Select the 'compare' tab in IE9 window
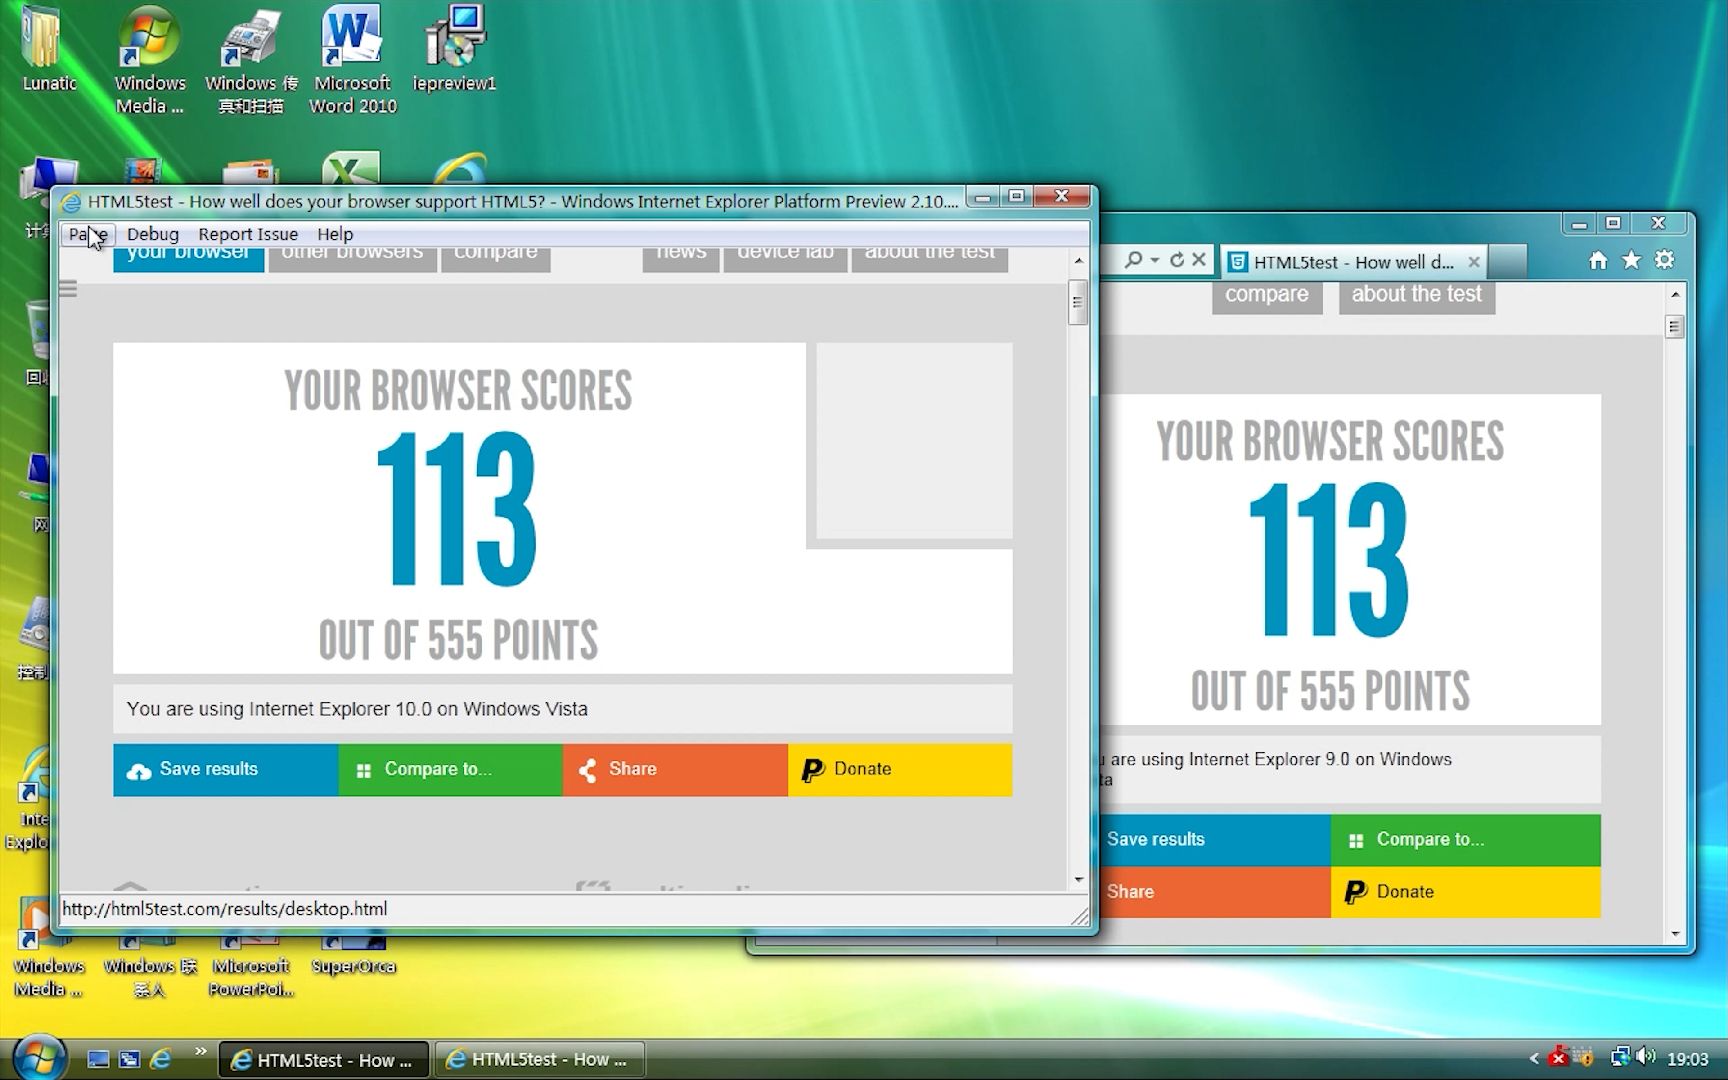 pos(1267,297)
